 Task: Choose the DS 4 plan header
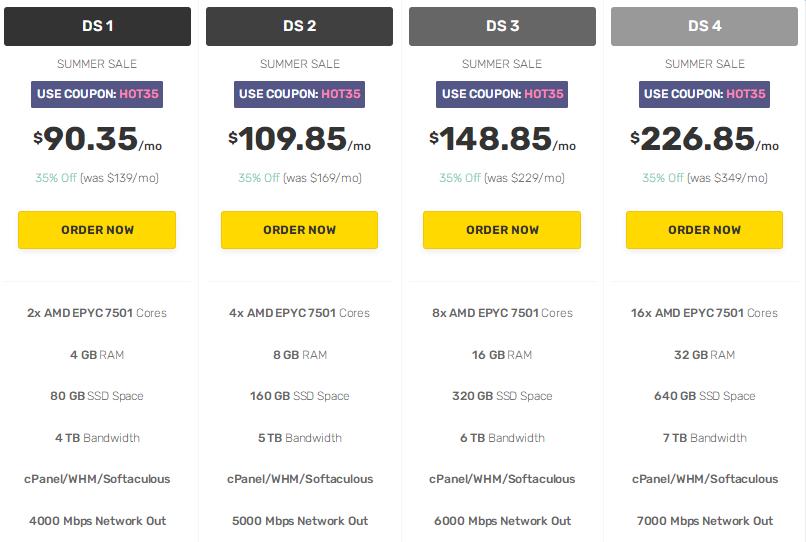(x=704, y=26)
